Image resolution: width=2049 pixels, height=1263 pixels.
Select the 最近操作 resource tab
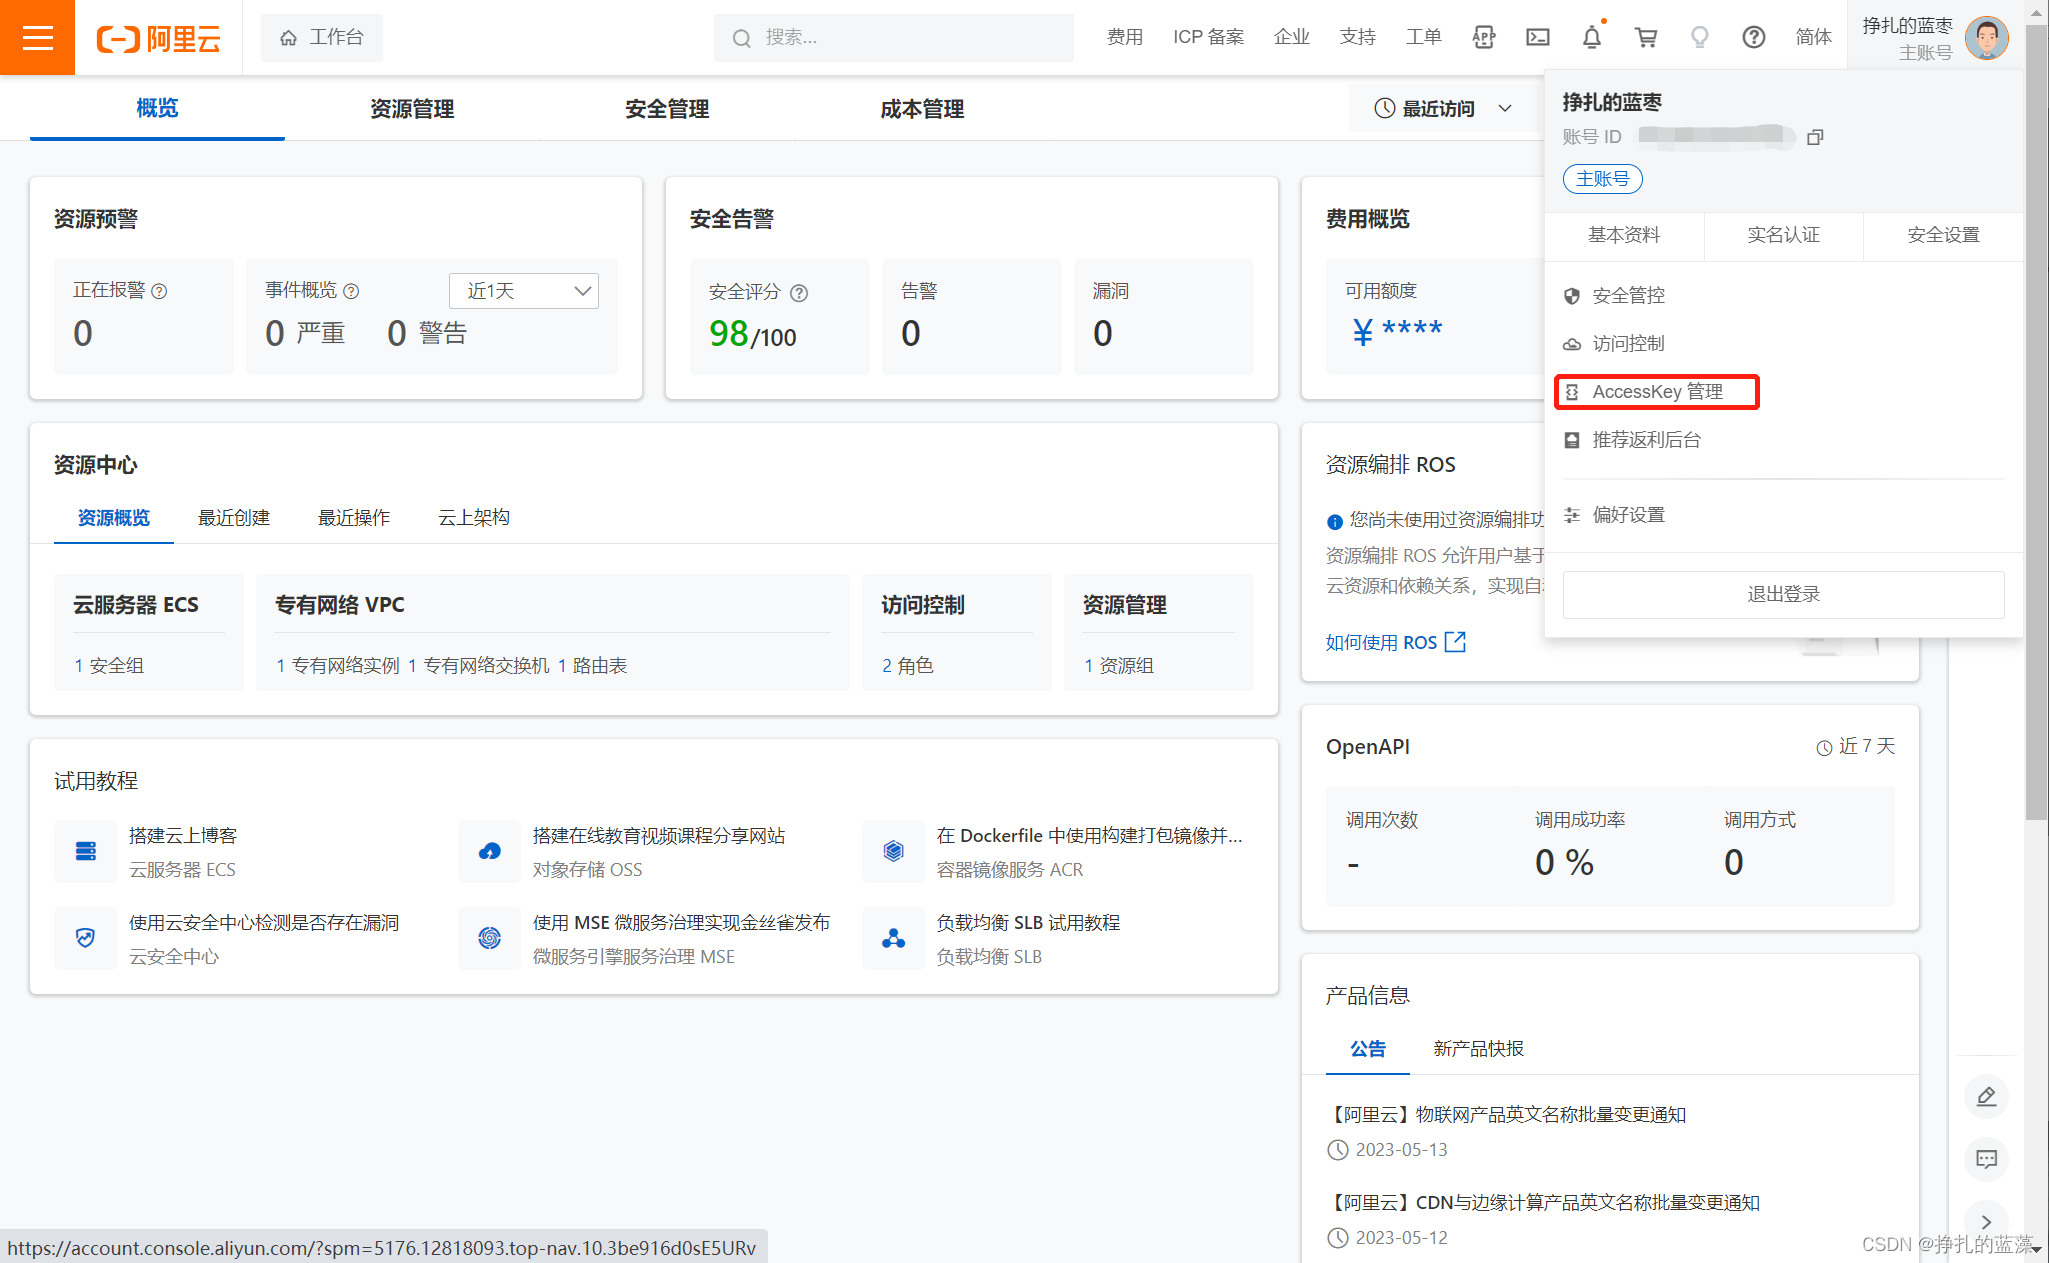click(x=354, y=517)
